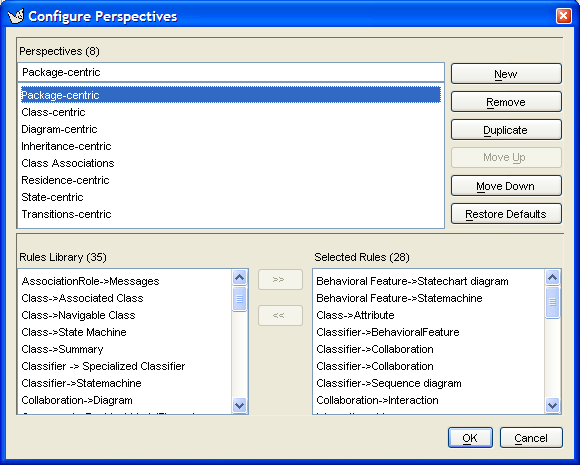Click the greyed-out Move Up button
This screenshot has height=465, width=580.
[506, 158]
